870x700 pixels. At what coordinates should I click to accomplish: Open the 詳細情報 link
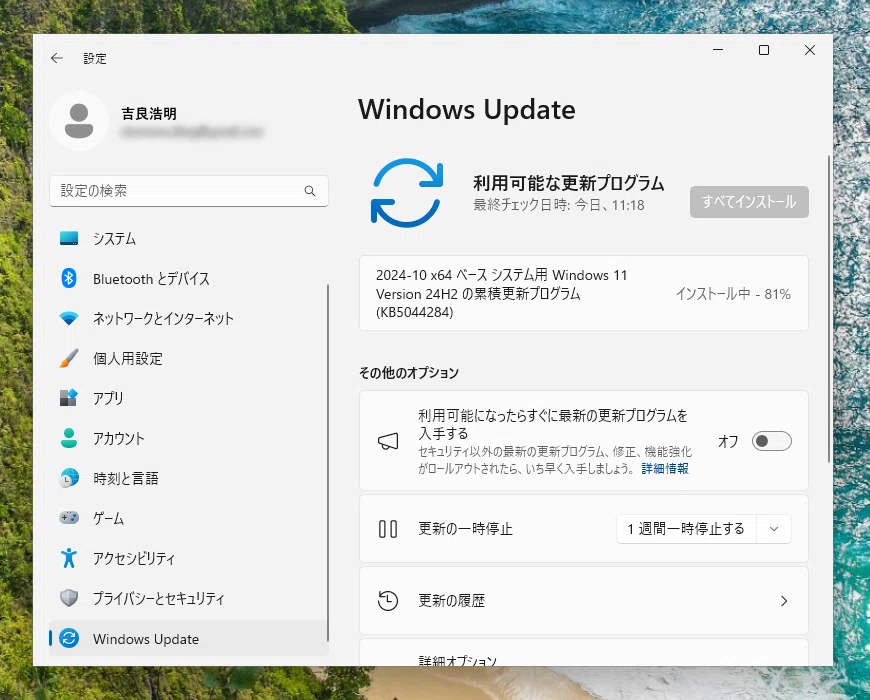[665, 469]
